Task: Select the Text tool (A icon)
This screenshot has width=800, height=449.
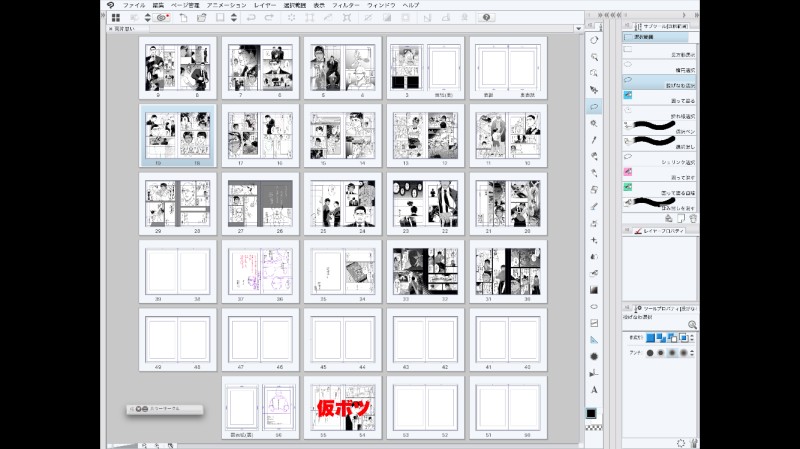Action: pos(594,390)
